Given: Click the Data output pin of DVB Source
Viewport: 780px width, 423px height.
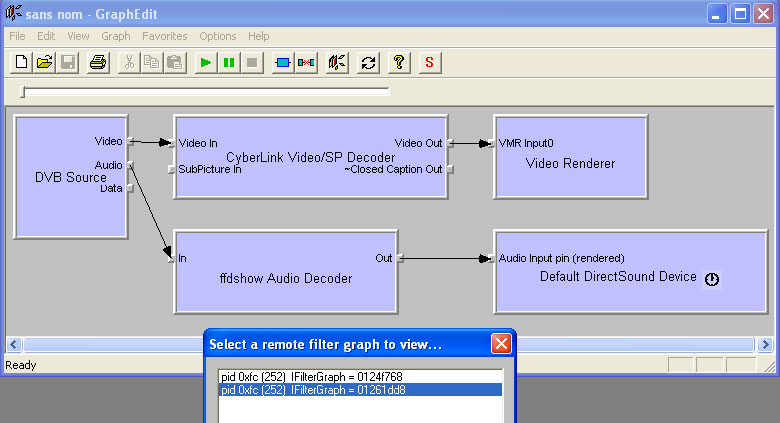Looking at the screenshot, I should [130, 188].
